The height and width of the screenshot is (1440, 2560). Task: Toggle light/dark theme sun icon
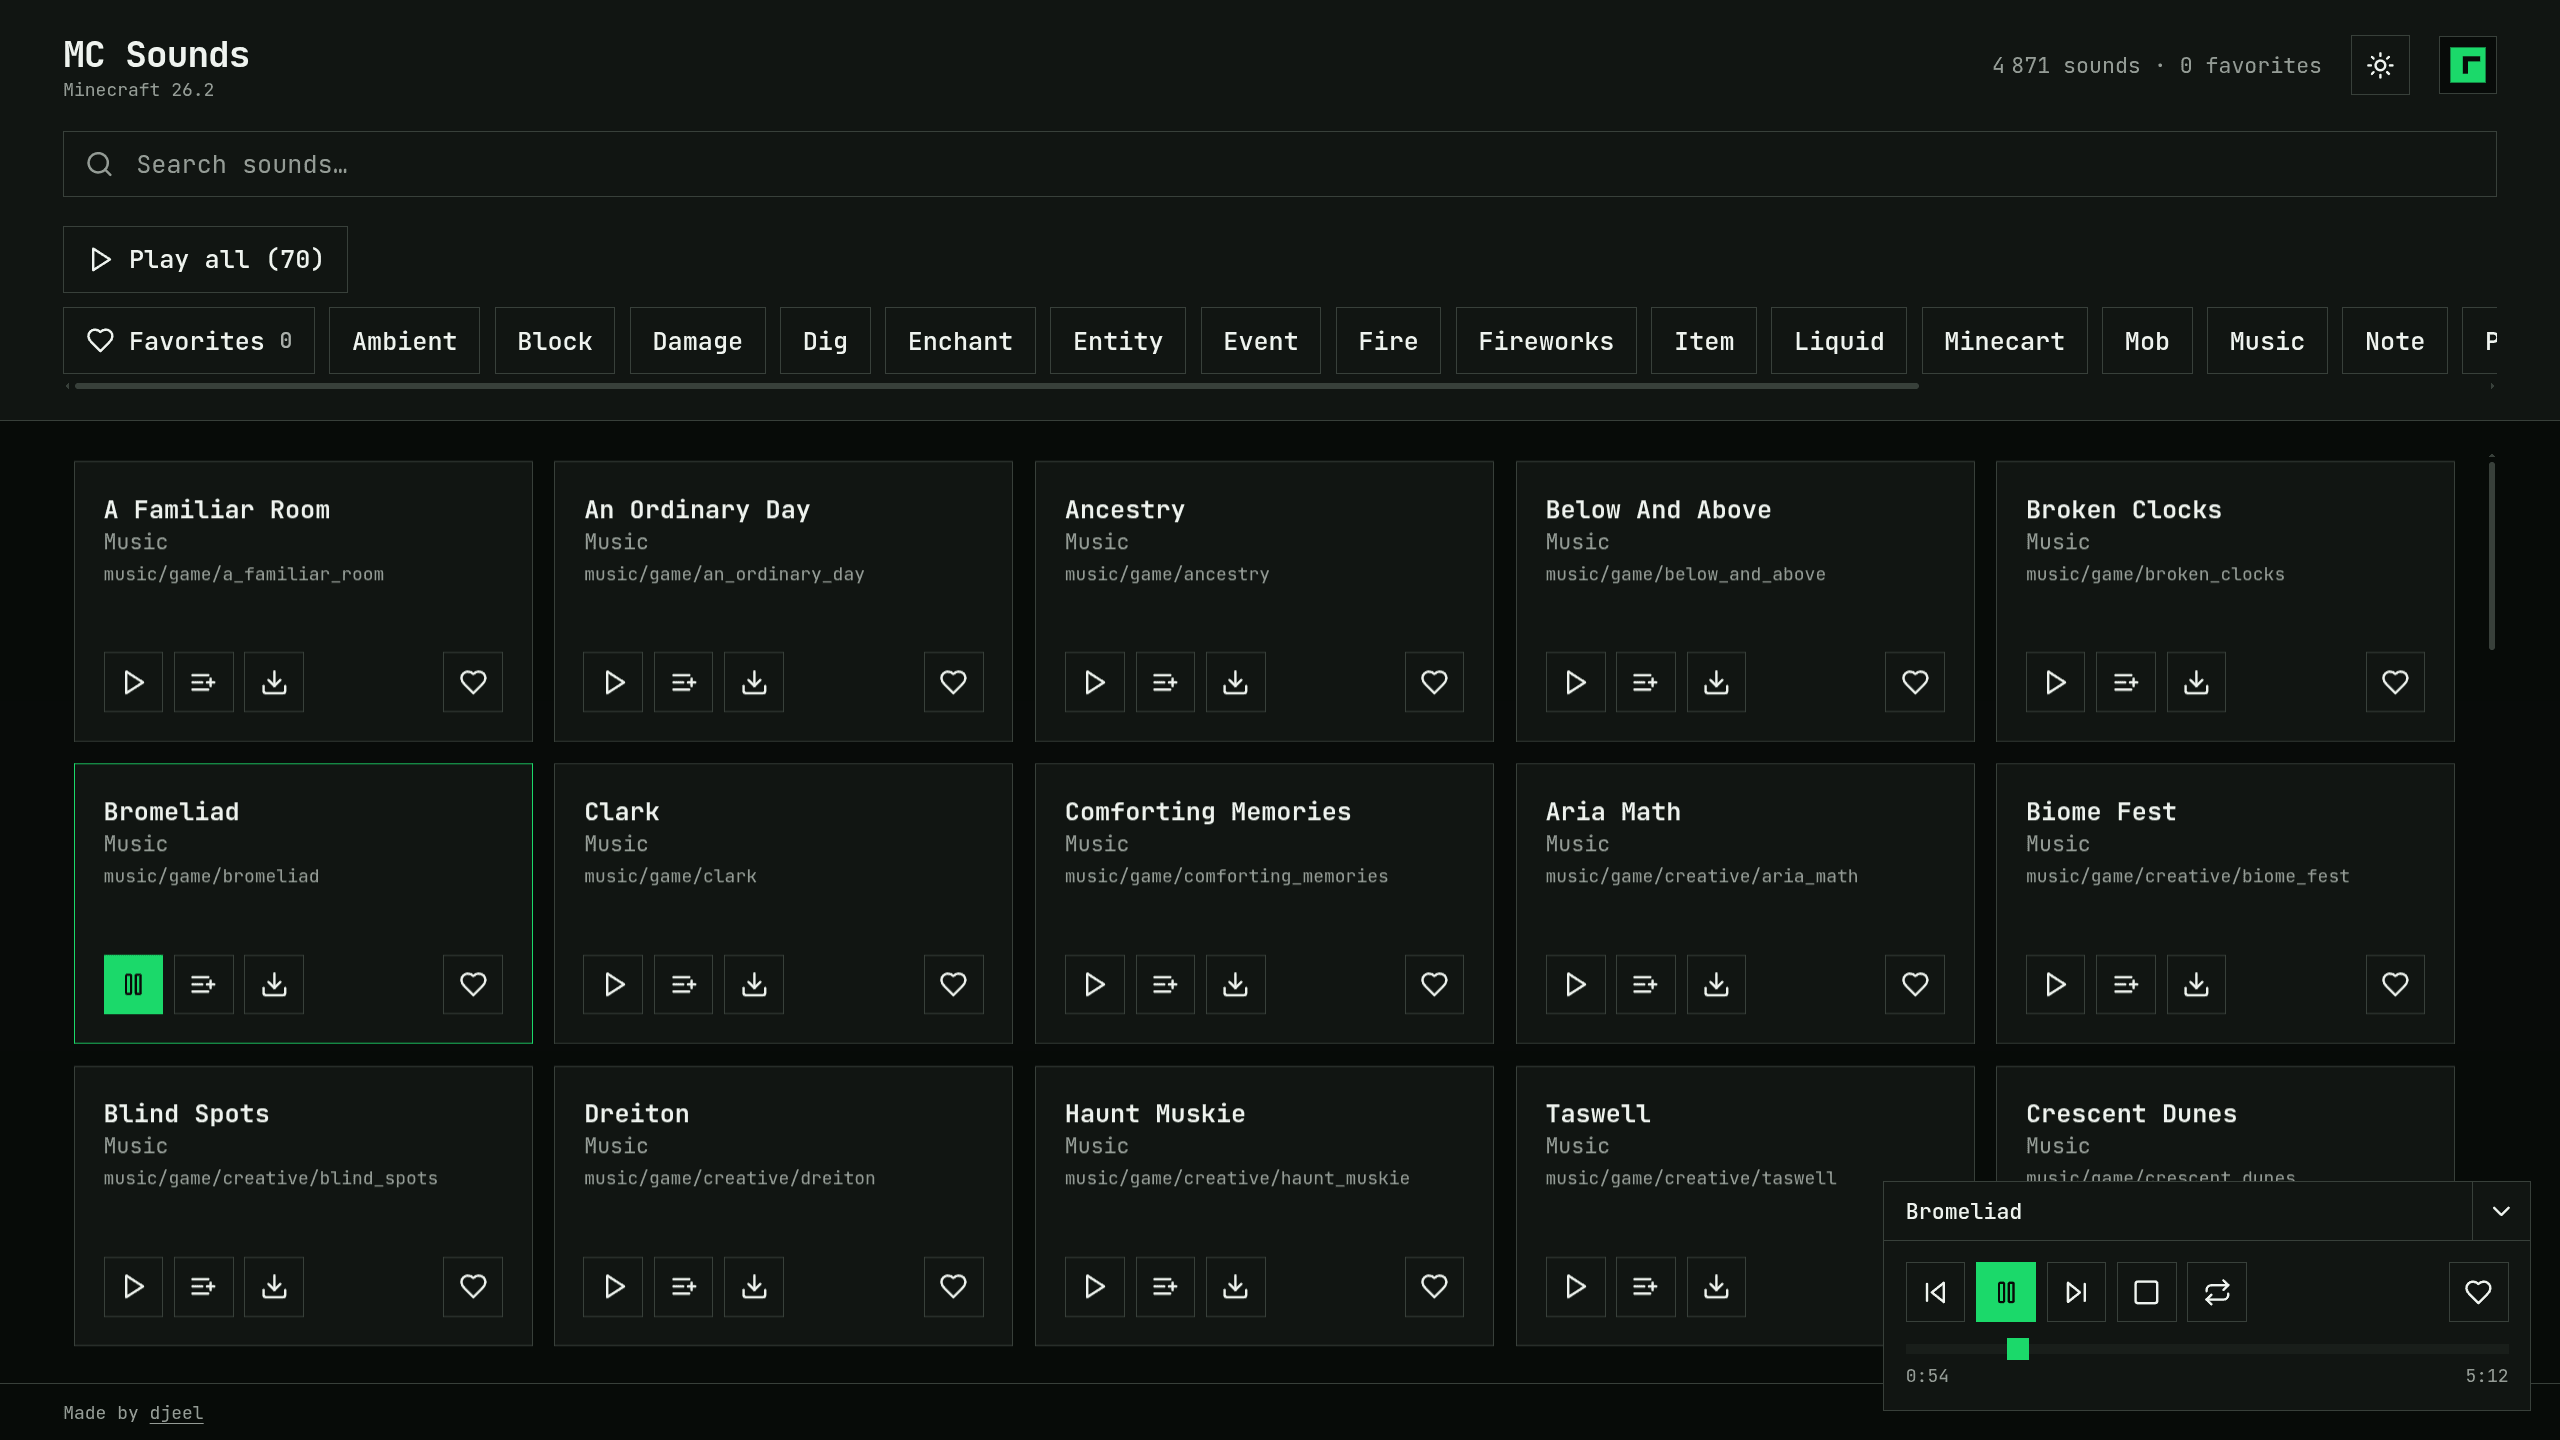tap(2380, 65)
